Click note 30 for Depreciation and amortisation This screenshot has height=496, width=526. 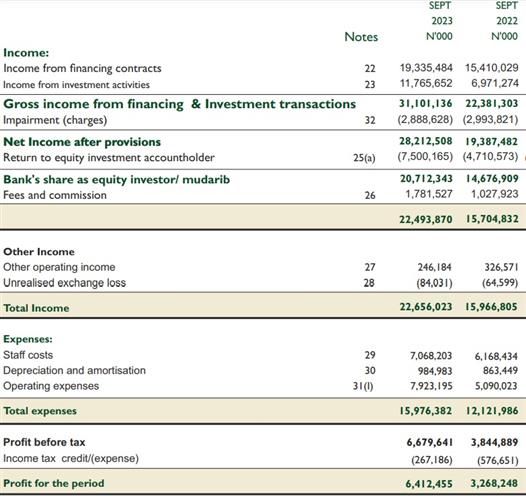click(x=370, y=371)
